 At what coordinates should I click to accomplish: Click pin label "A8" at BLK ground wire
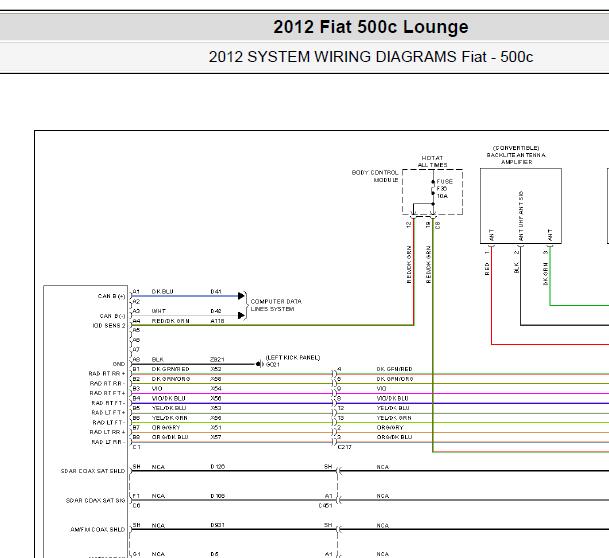point(136,360)
